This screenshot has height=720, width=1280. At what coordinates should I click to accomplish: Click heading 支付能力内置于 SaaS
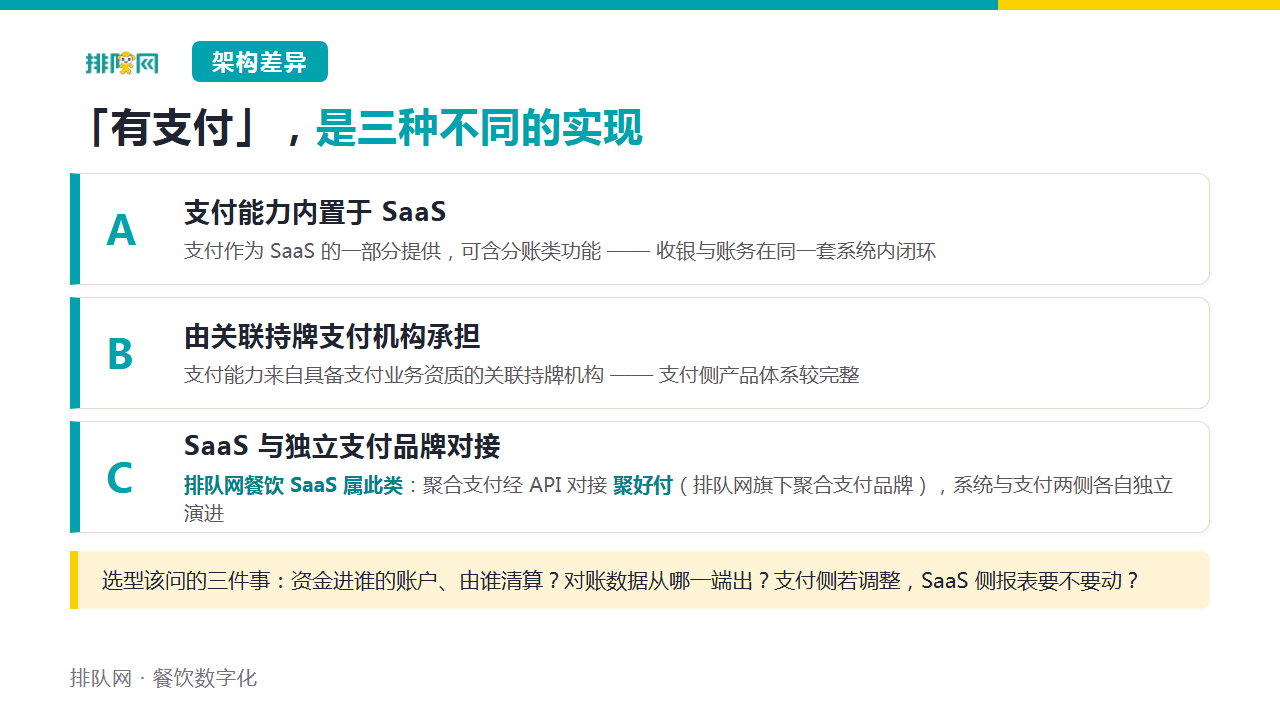(x=315, y=212)
